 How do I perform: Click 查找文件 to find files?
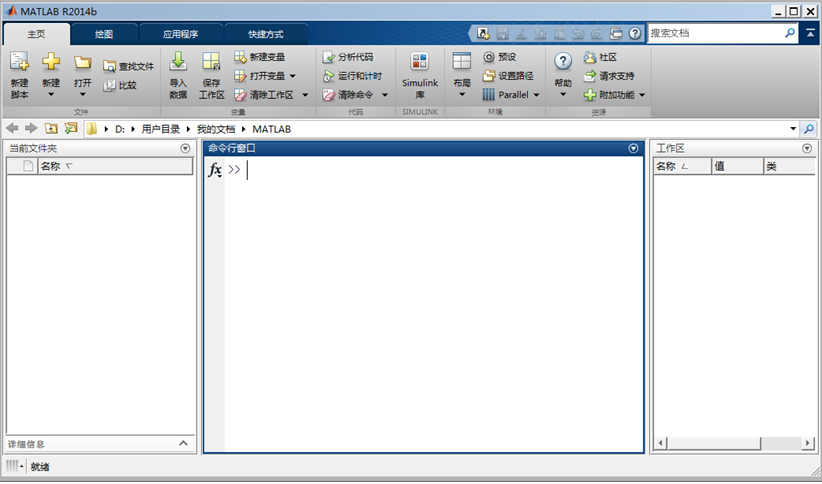pyautogui.click(x=128, y=66)
